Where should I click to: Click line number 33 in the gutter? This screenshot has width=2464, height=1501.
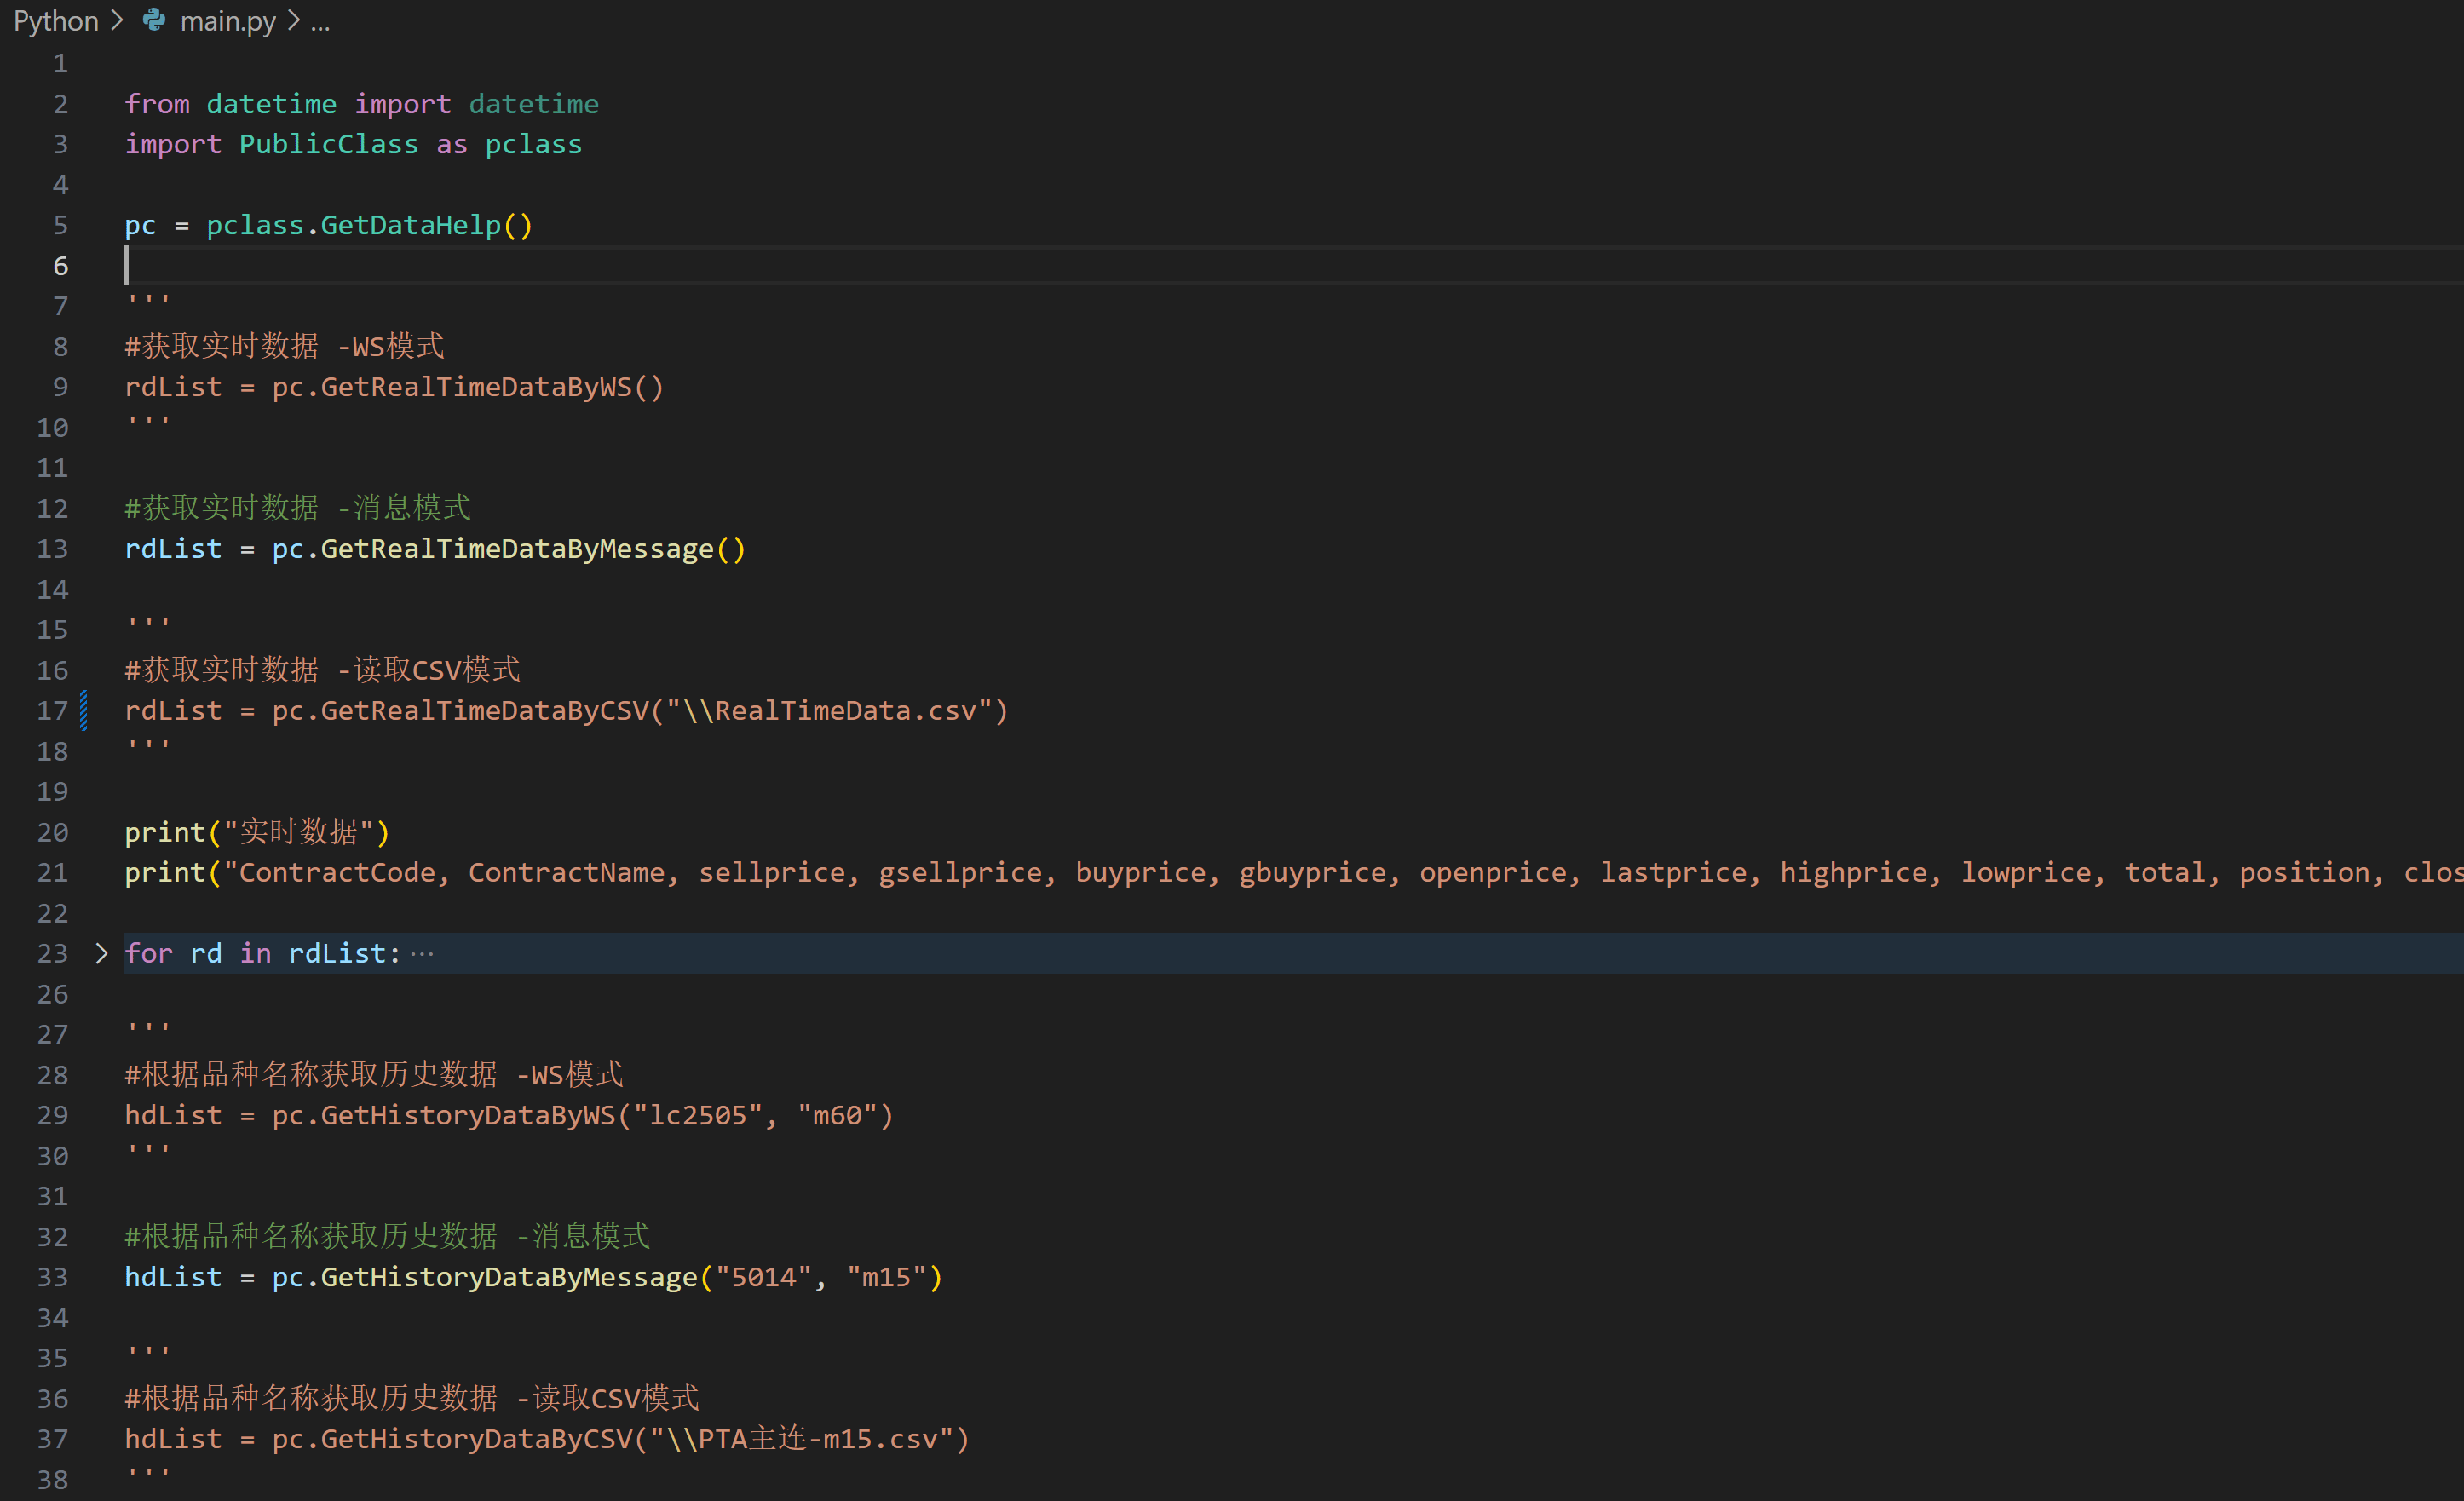[52, 1277]
